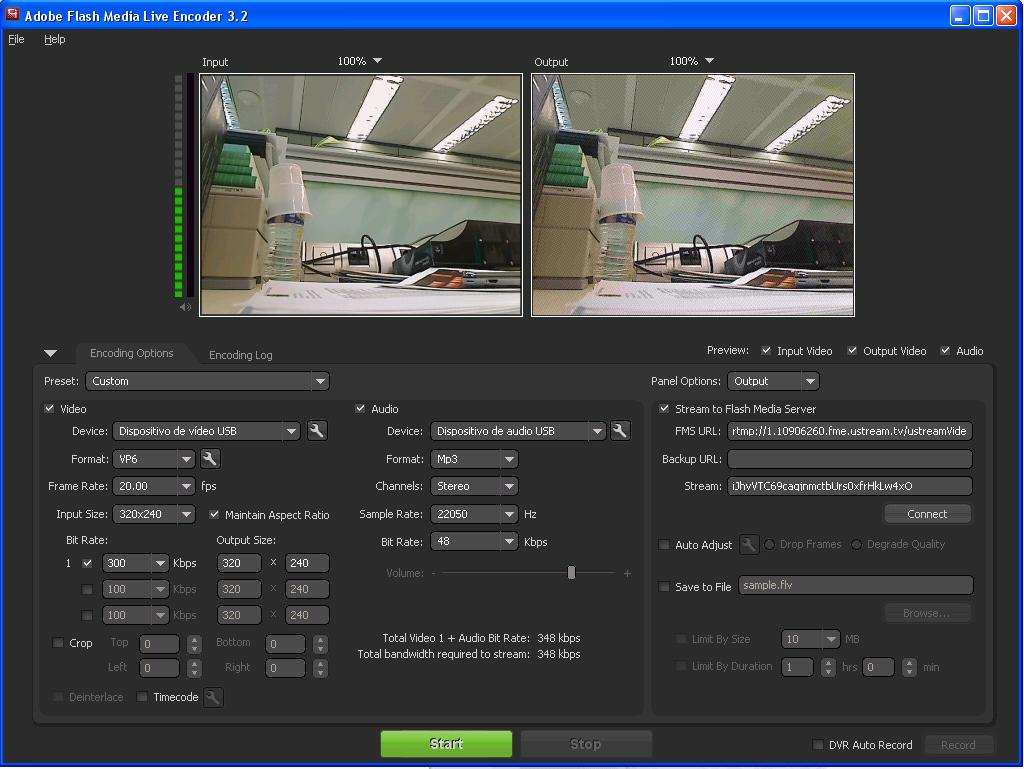
Task: Click in the FMS URL field
Action: (x=850, y=431)
